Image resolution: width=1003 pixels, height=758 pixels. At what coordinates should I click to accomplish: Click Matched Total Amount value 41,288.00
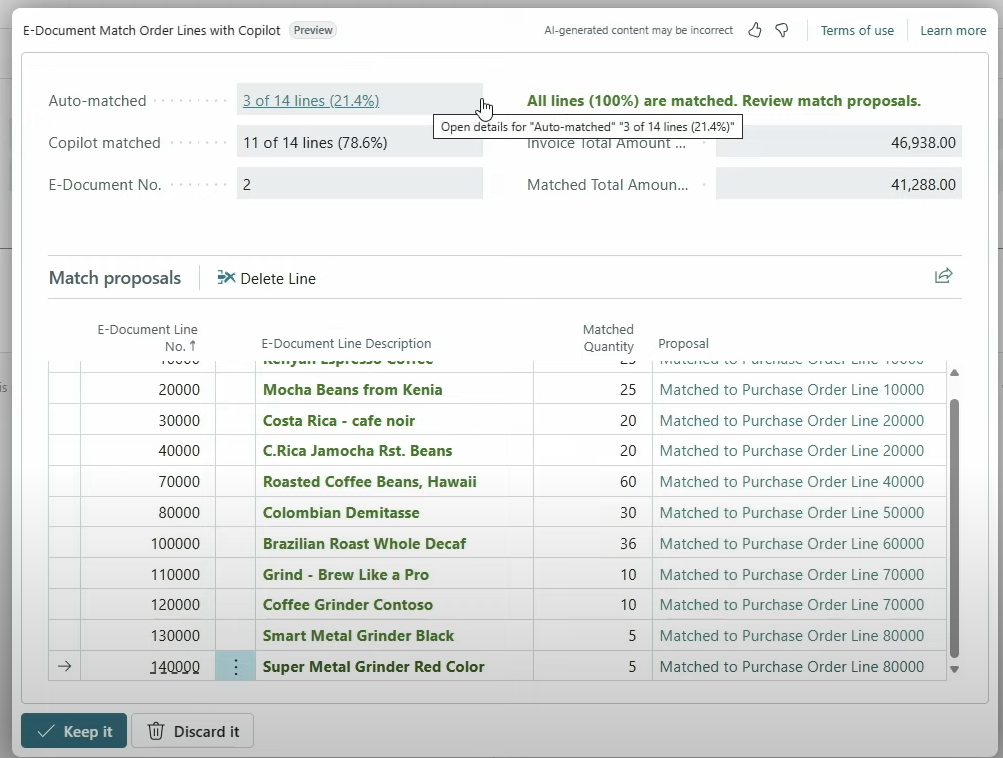point(839,185)
